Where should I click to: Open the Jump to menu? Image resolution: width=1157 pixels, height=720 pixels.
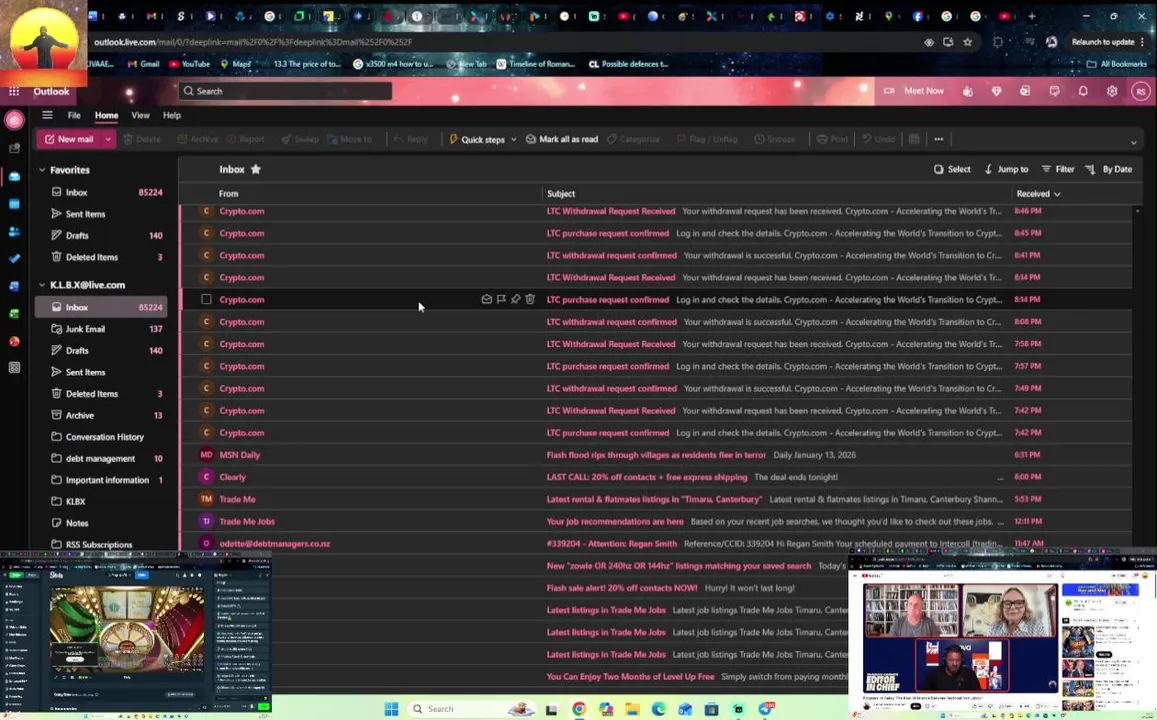pos(1006,169)
